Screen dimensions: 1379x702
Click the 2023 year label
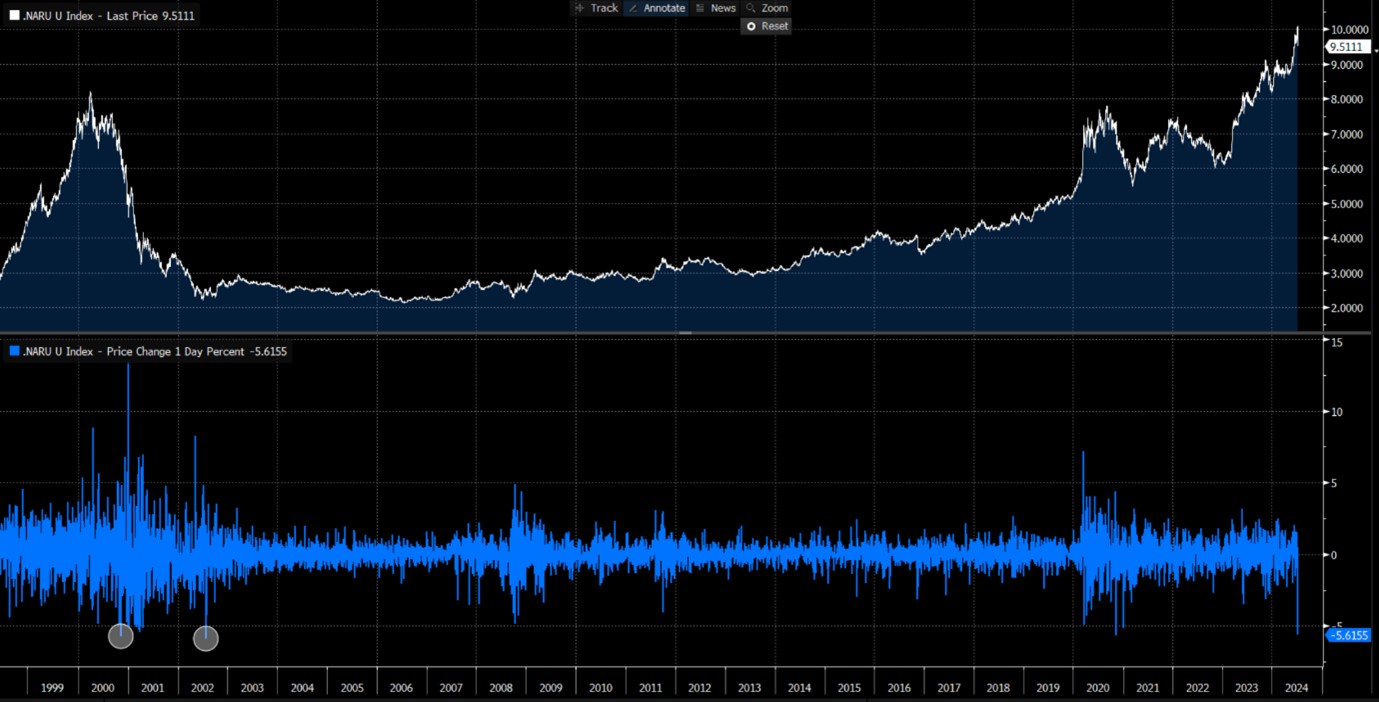click(x=1247, y=688)
